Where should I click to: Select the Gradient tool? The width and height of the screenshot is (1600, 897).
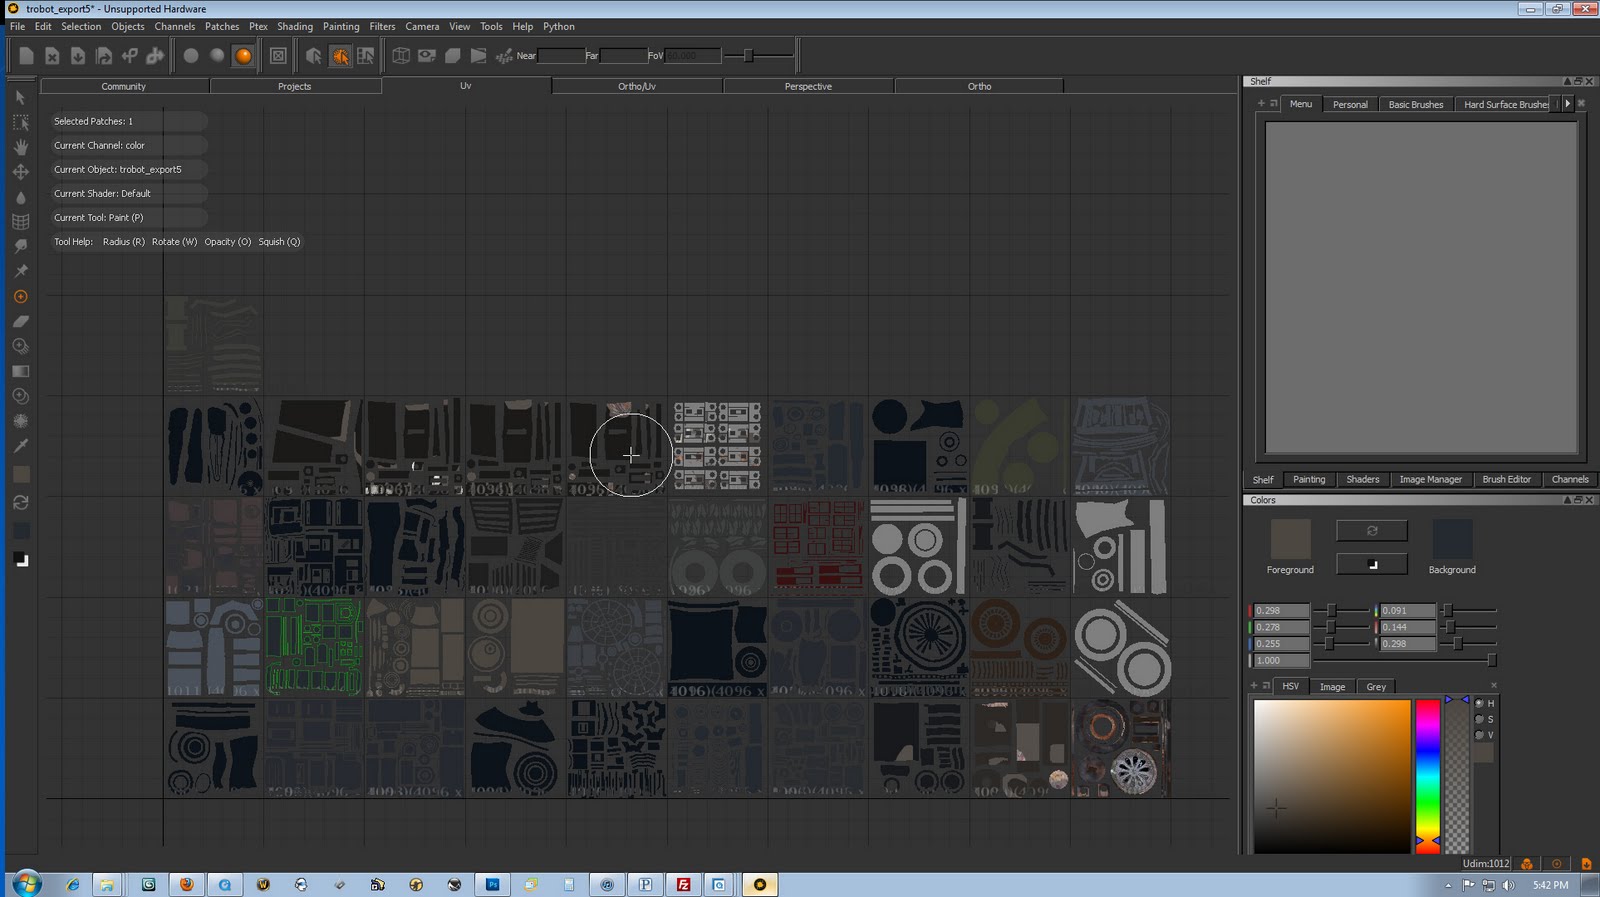coord(20,371)
